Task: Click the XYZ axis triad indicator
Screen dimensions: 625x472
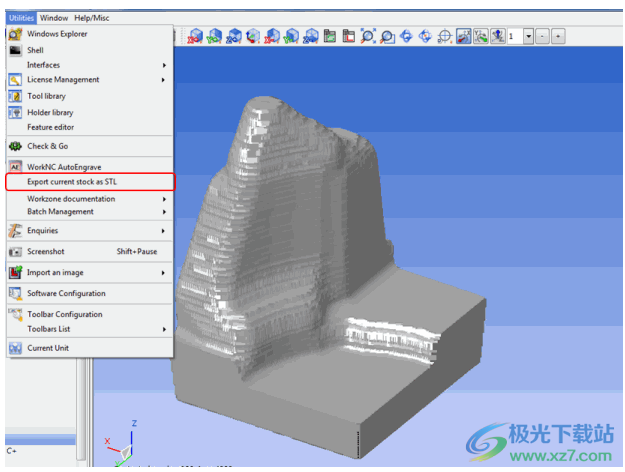Action: pos(122,443)
